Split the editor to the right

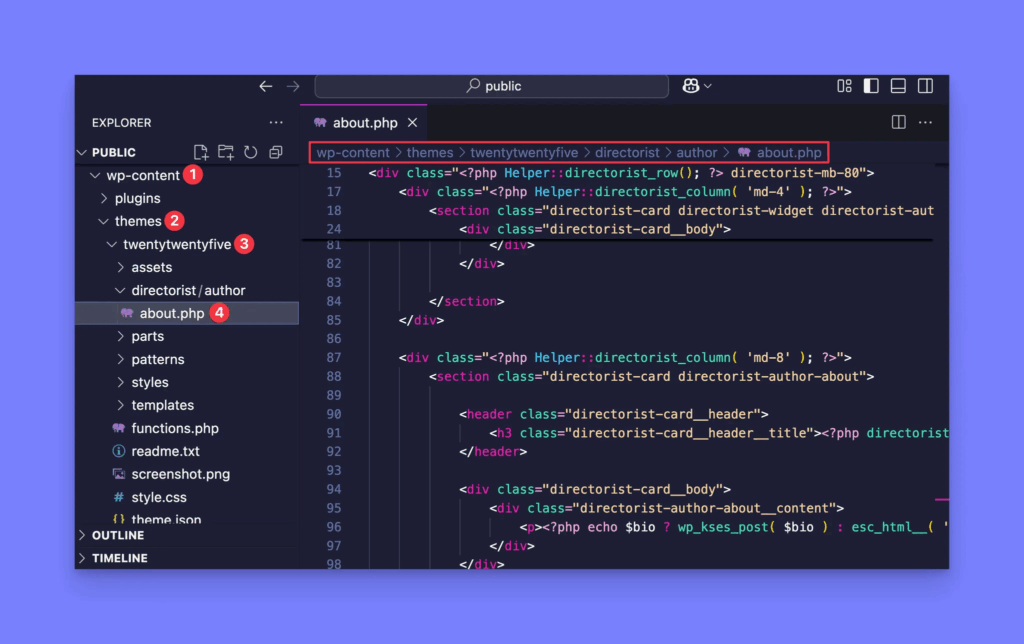tap(898, 122)
